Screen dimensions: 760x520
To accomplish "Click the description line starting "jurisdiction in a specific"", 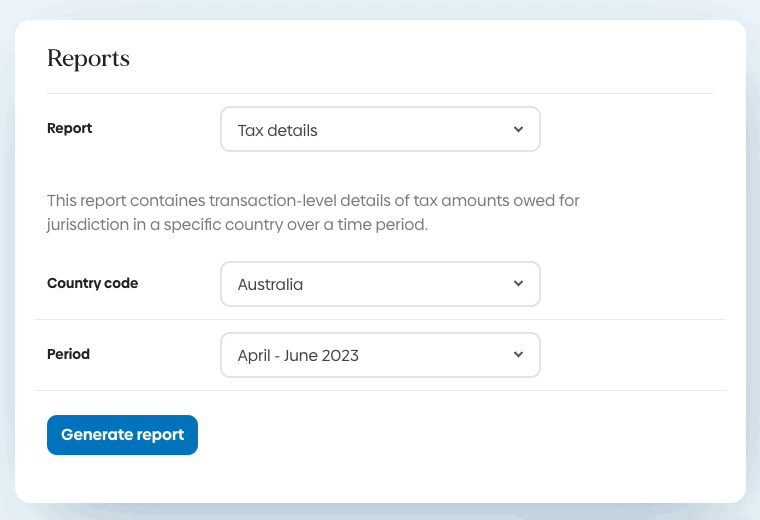I will point(237,225).
